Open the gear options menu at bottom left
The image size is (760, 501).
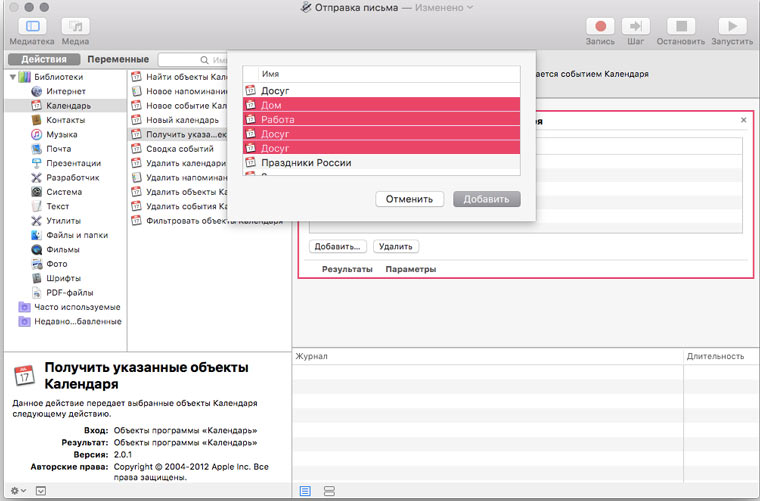(17, 491)
